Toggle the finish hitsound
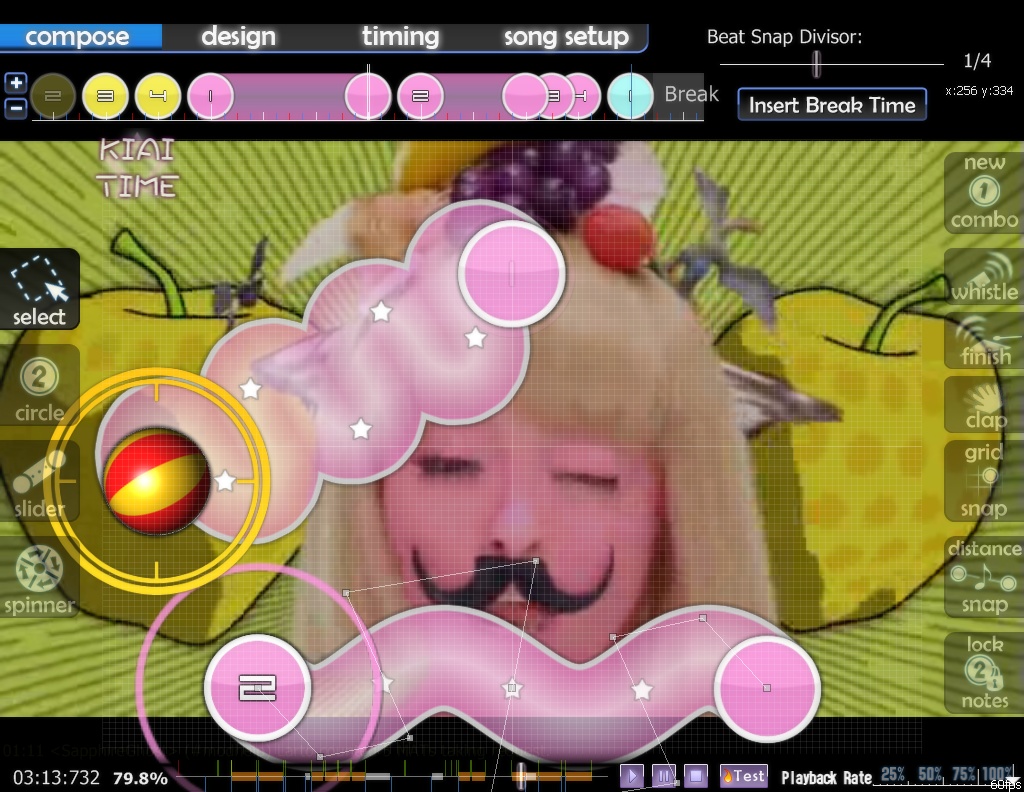Viewport: 1024px width, 792px height. click(984, 341)
